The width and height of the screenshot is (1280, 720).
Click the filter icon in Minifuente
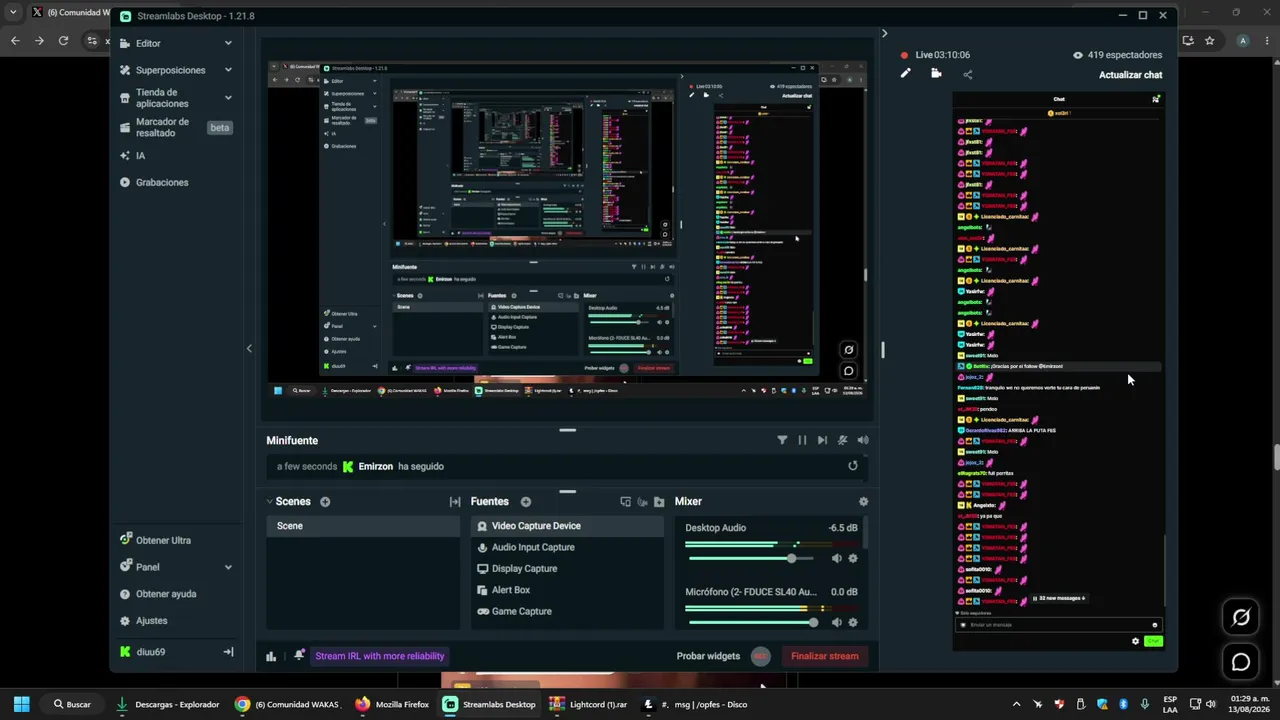pos(782,440)
